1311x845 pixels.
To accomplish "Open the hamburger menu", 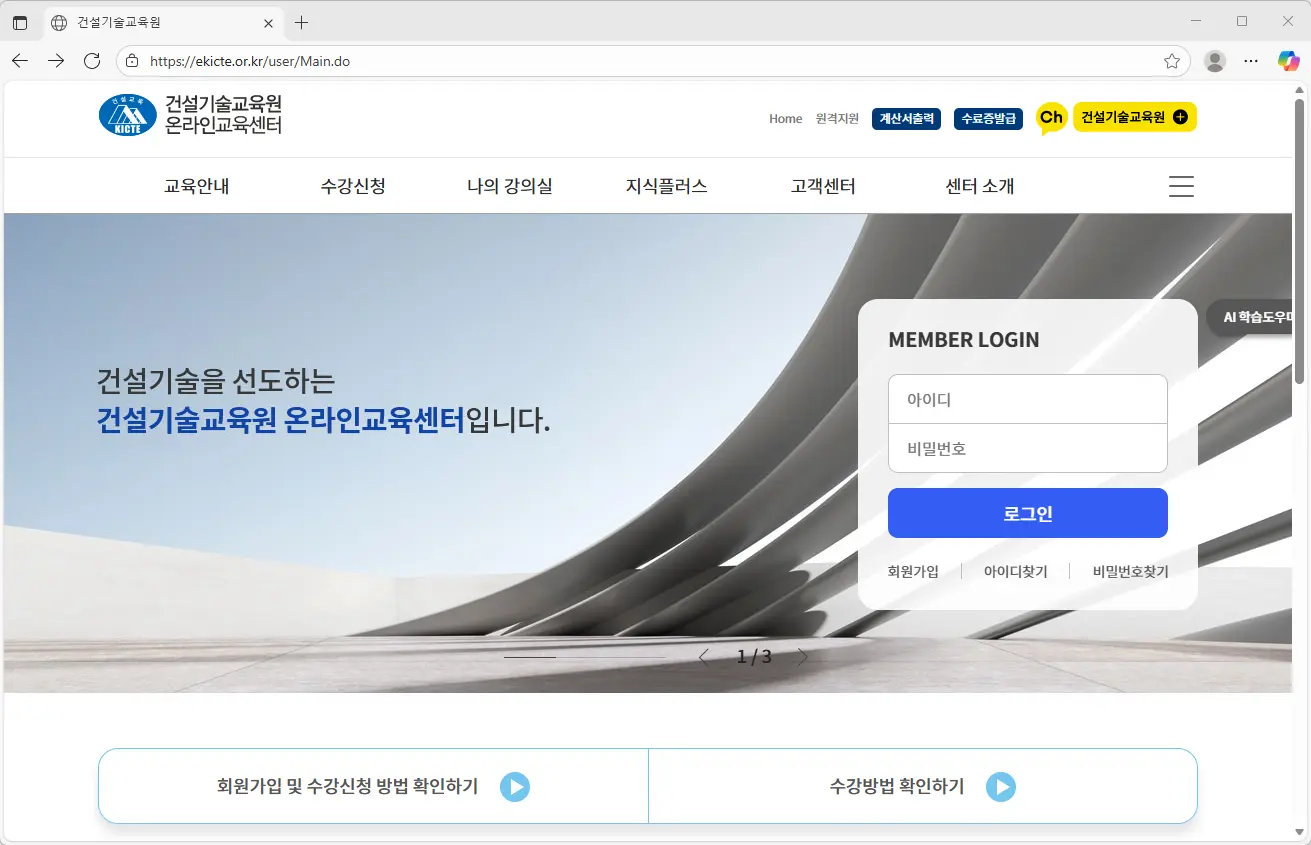I will (x=1180, y=186).
